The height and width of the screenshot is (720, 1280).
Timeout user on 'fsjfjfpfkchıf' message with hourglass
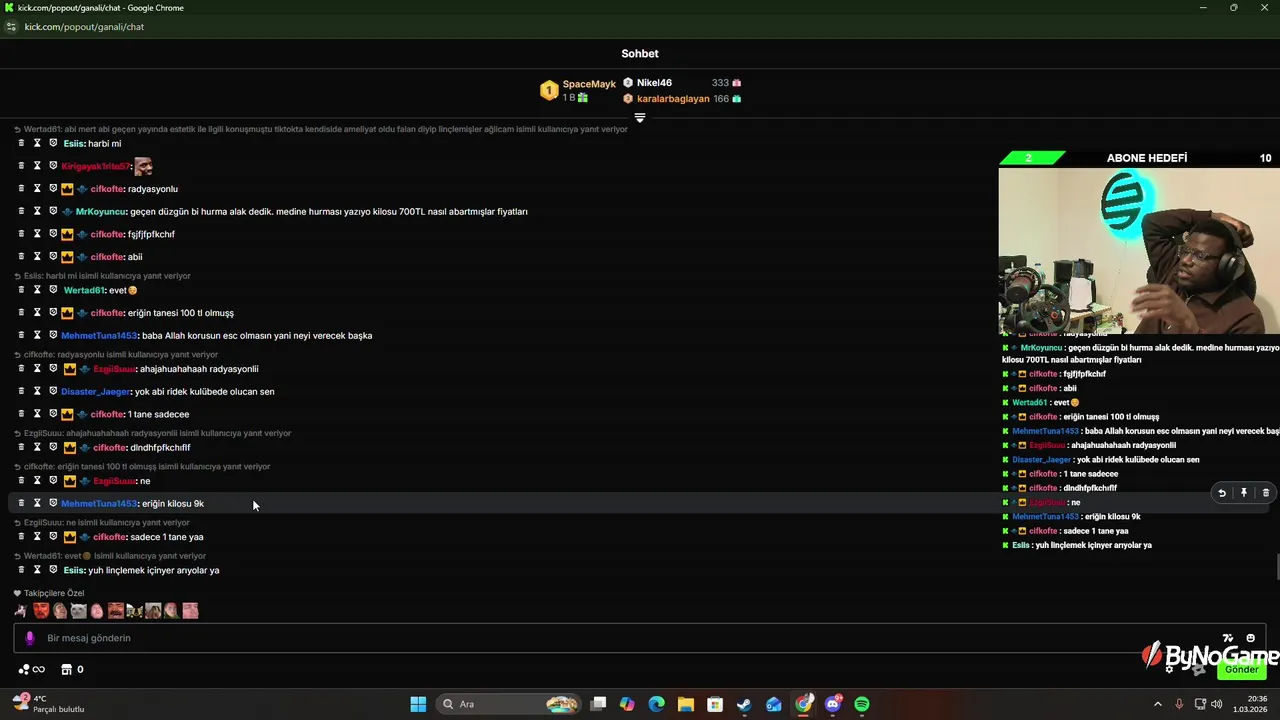point(37,234)
